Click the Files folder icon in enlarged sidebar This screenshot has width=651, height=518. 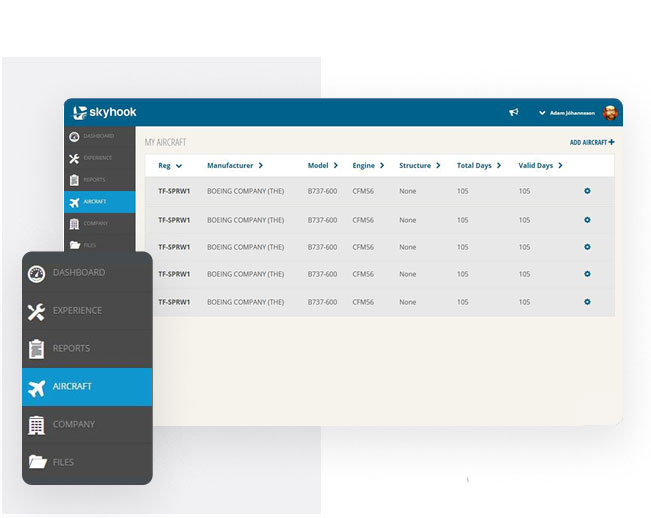[37, 463]
